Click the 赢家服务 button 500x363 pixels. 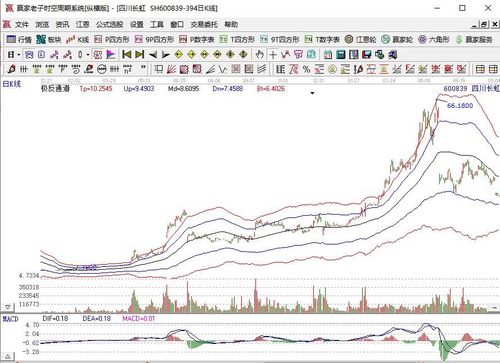click(474, 39)
